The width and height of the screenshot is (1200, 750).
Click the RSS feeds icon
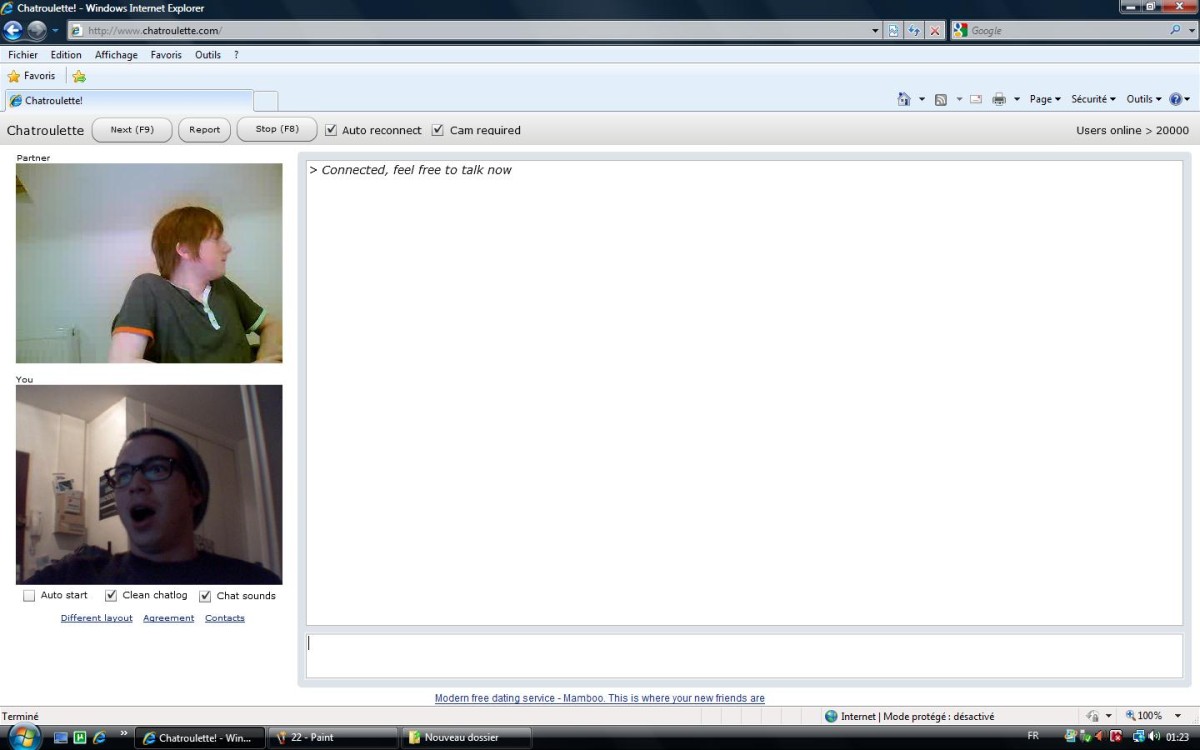pyautogui.click(x=941, y=99)
